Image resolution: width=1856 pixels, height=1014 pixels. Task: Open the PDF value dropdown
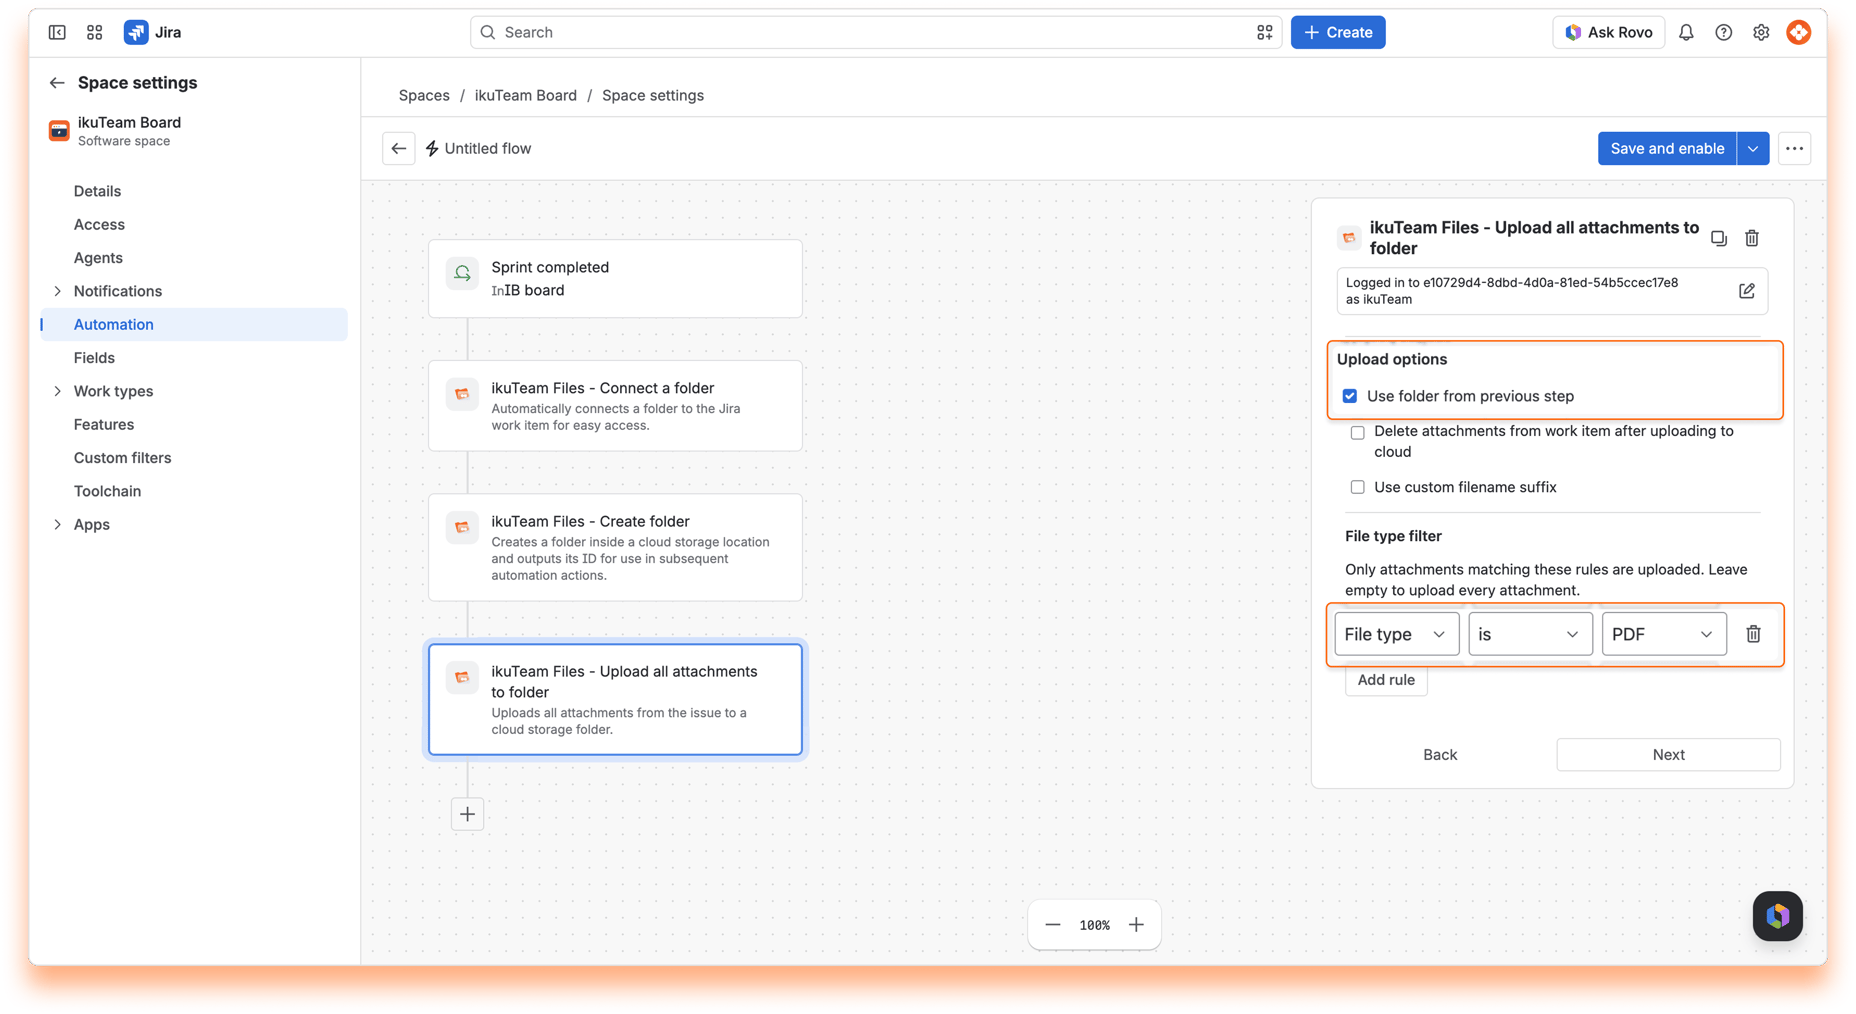(1663, 634)
